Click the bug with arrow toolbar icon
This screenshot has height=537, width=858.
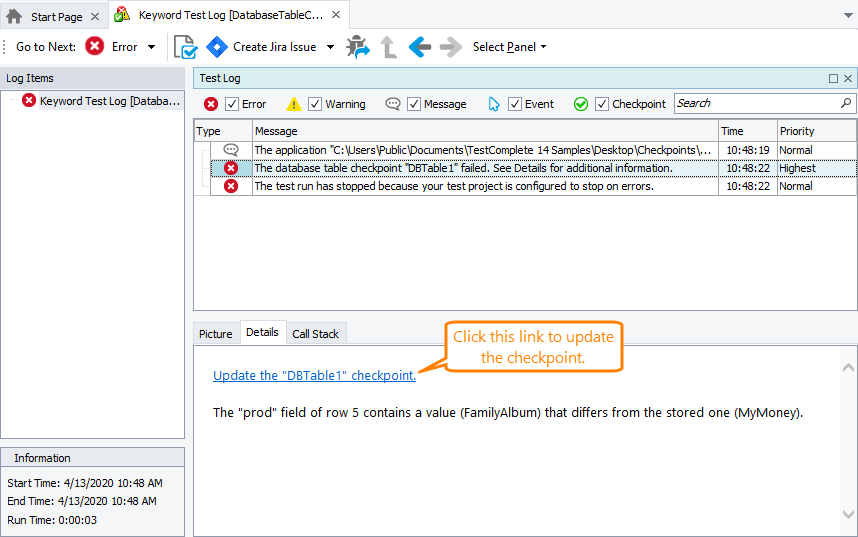357,47
